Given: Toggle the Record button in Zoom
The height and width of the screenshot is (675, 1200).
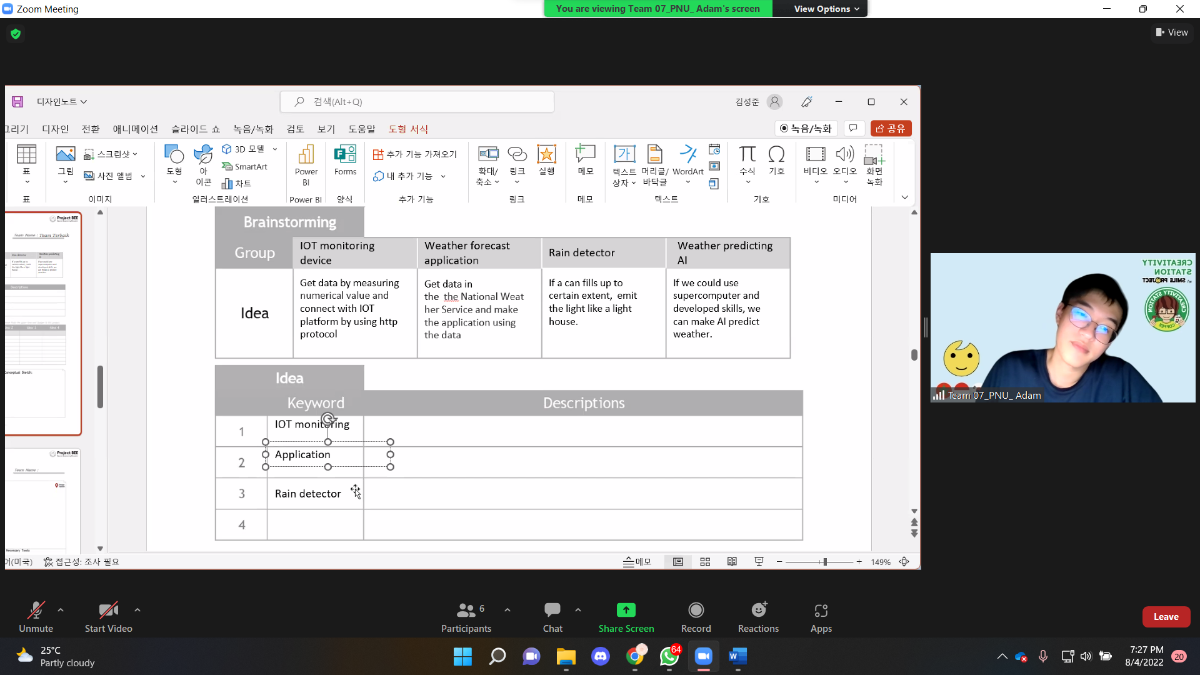Looking at the screenshot, I should (x=696, y=611).
